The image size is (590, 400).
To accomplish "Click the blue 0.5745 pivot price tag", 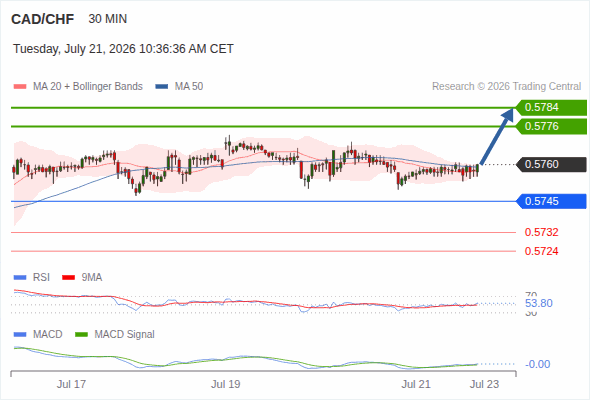I will click(551, 201).
